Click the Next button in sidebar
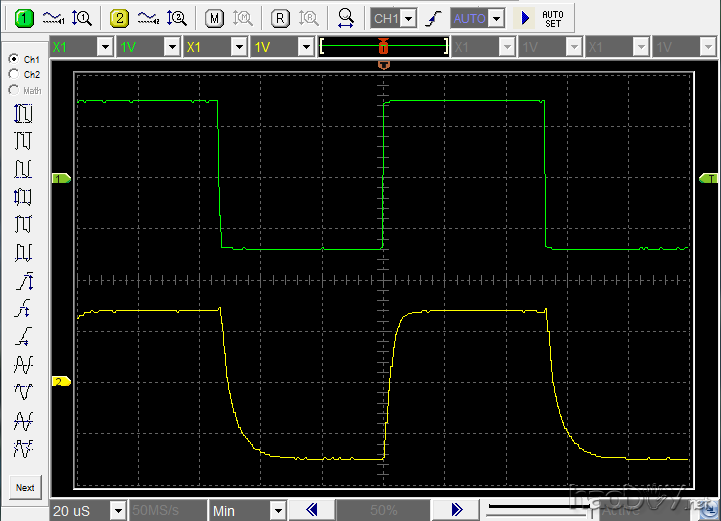The width and height of the screenshot is (721, 521). point(25,488)
